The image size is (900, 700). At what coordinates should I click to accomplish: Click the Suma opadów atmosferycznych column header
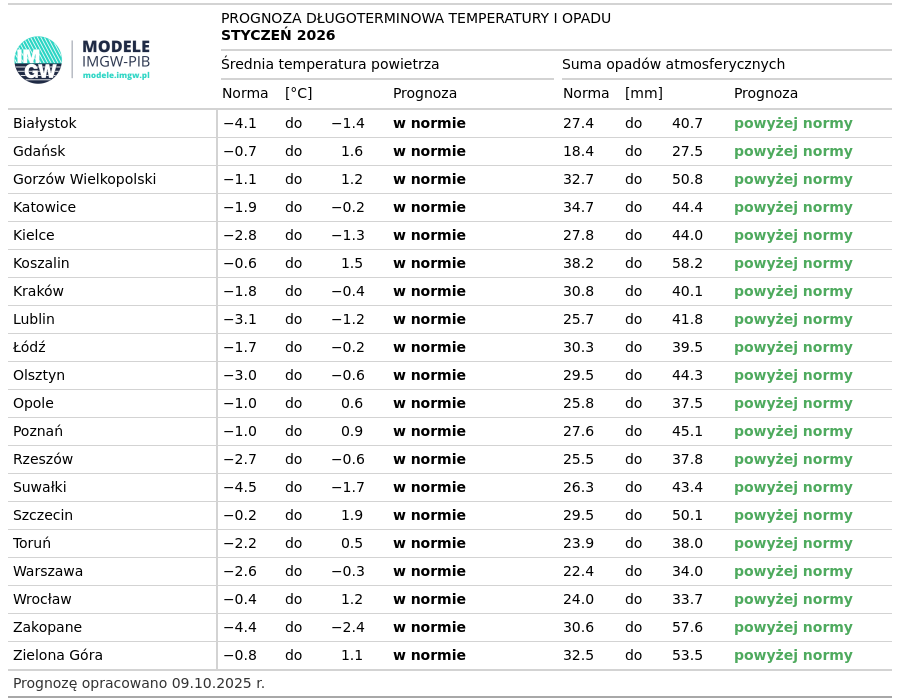[x=673, y=65]
